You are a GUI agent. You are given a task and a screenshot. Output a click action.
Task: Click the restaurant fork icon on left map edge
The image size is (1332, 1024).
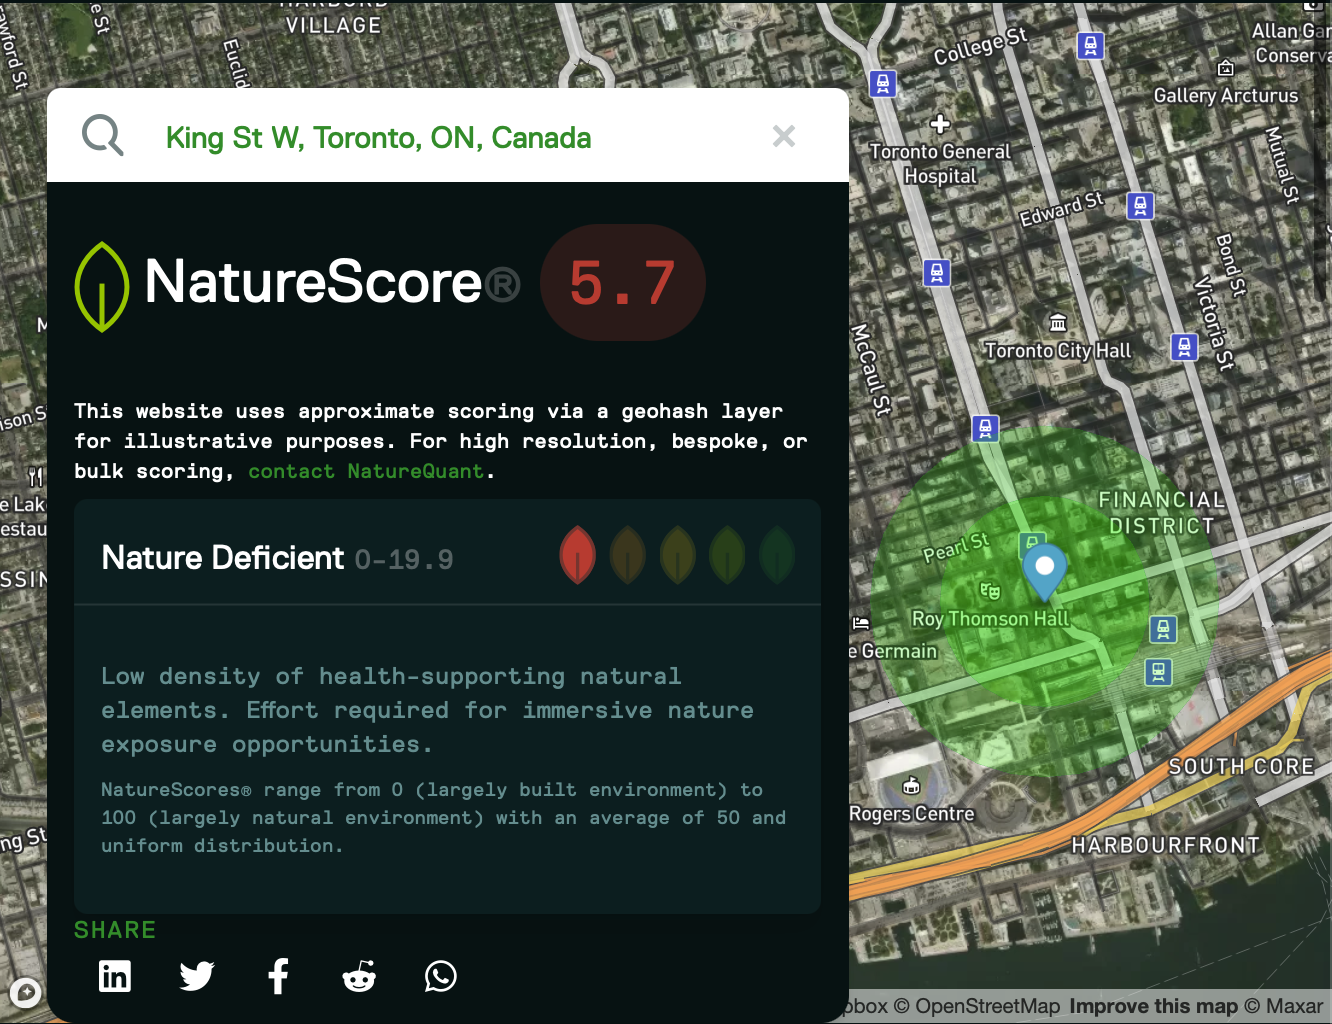(x=36, y=477)
